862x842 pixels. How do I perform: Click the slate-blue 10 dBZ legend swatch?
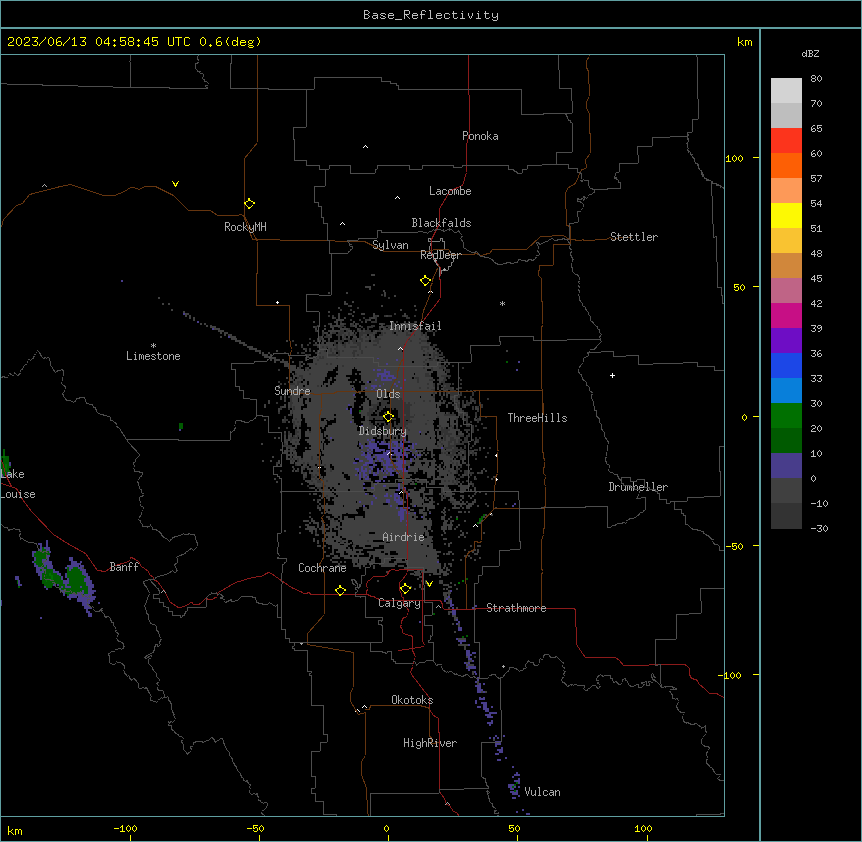coord(786,466)
